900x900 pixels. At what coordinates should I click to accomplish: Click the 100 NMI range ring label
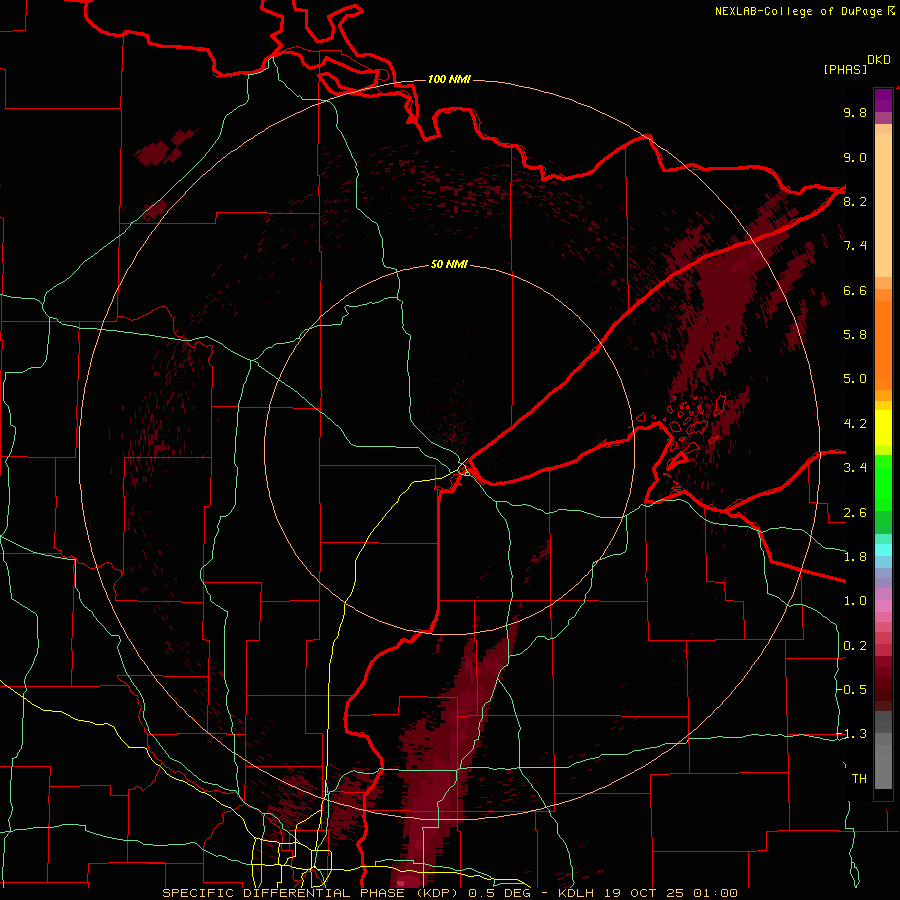[x=449, y=79]
